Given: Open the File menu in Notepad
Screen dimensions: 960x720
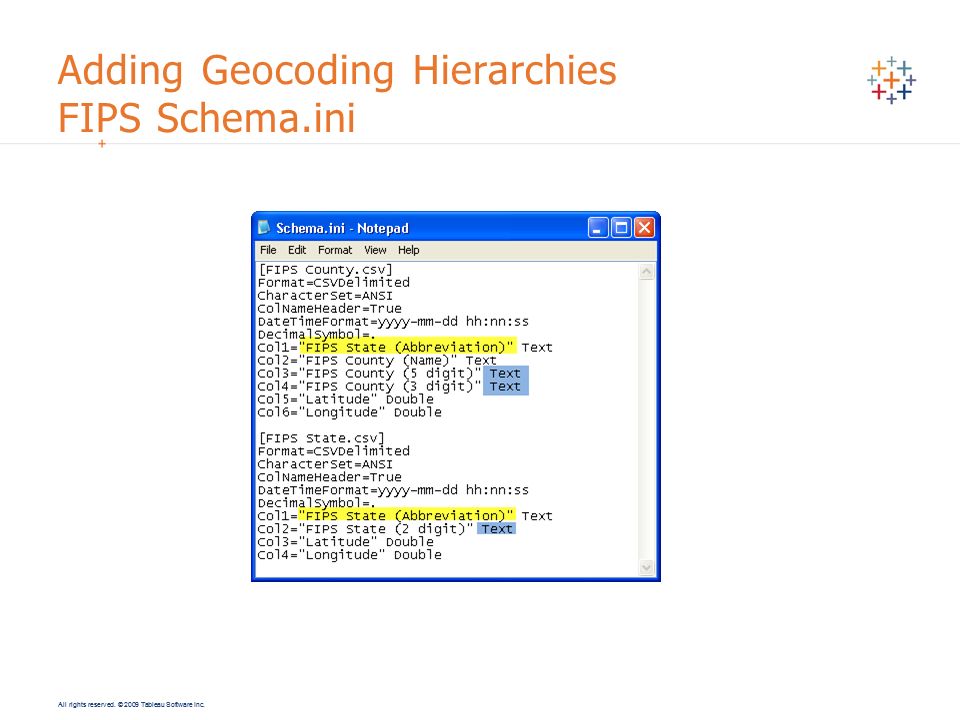Looking at the screenshot, I should [x=268, y=250].
